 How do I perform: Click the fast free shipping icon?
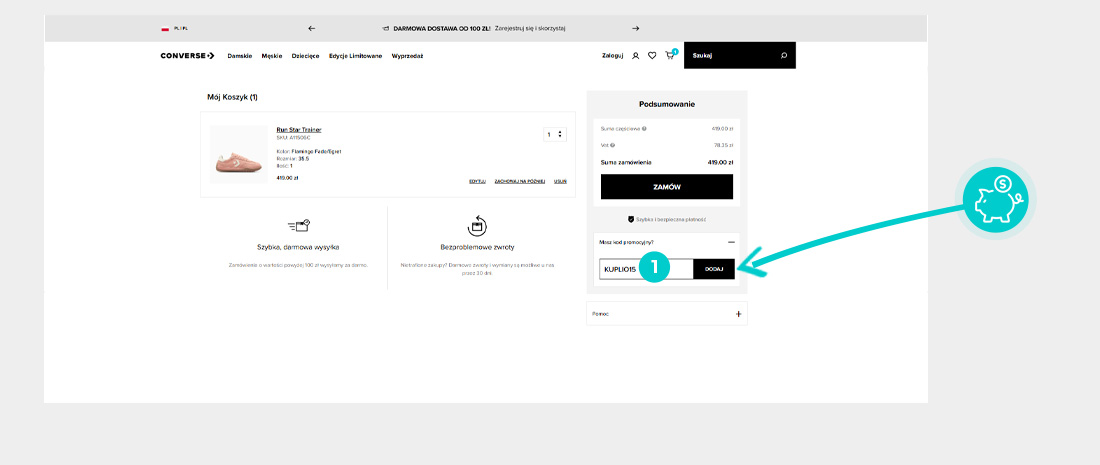click(x=299, y=226)
